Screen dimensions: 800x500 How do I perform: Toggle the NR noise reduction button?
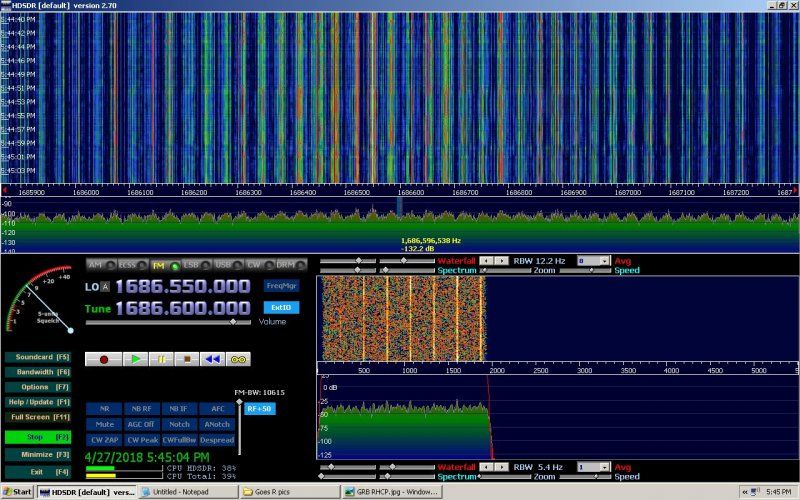pos(104,409)
